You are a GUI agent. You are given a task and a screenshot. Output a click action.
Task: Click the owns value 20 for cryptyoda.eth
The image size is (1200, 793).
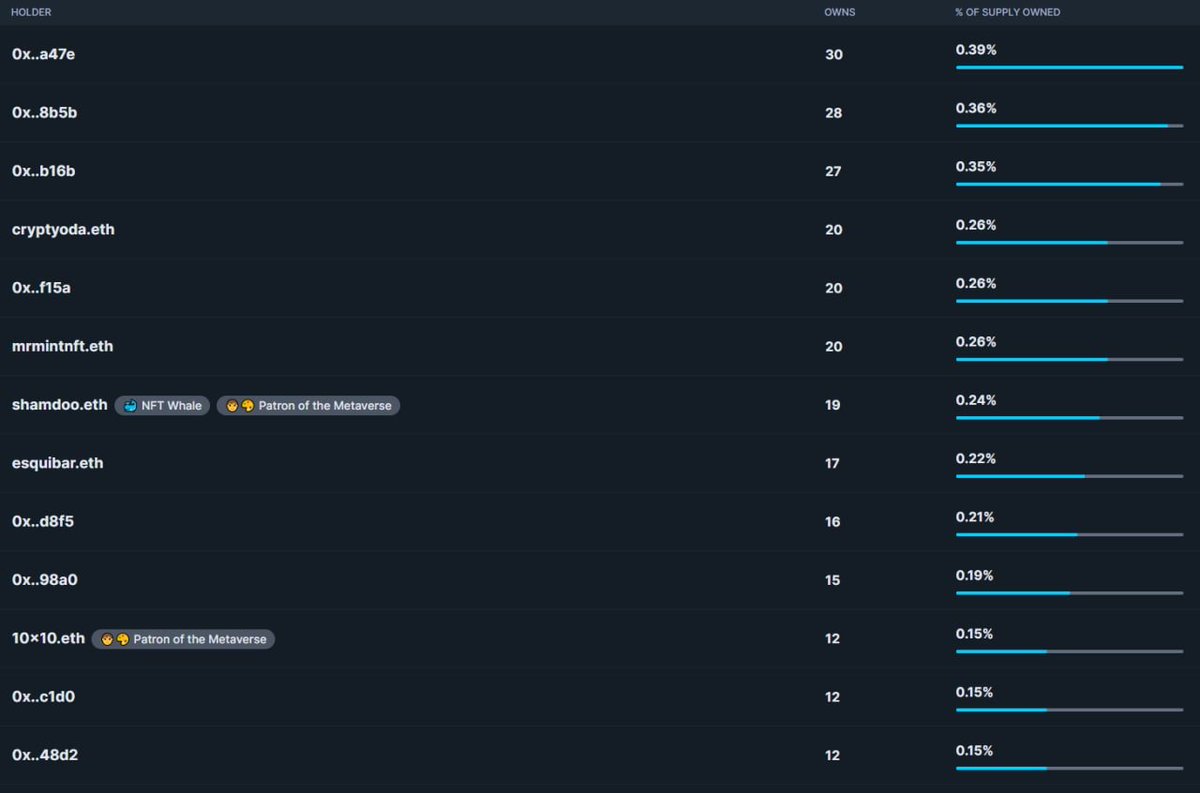pos(834,230)
